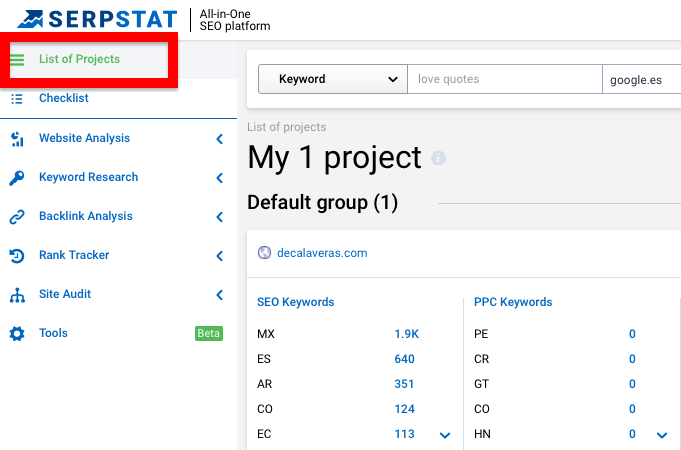The height and width of the screenshot is (450, 681).
Task: Expand the Website Analysis submenu chevron
Action: coord(219,139)
